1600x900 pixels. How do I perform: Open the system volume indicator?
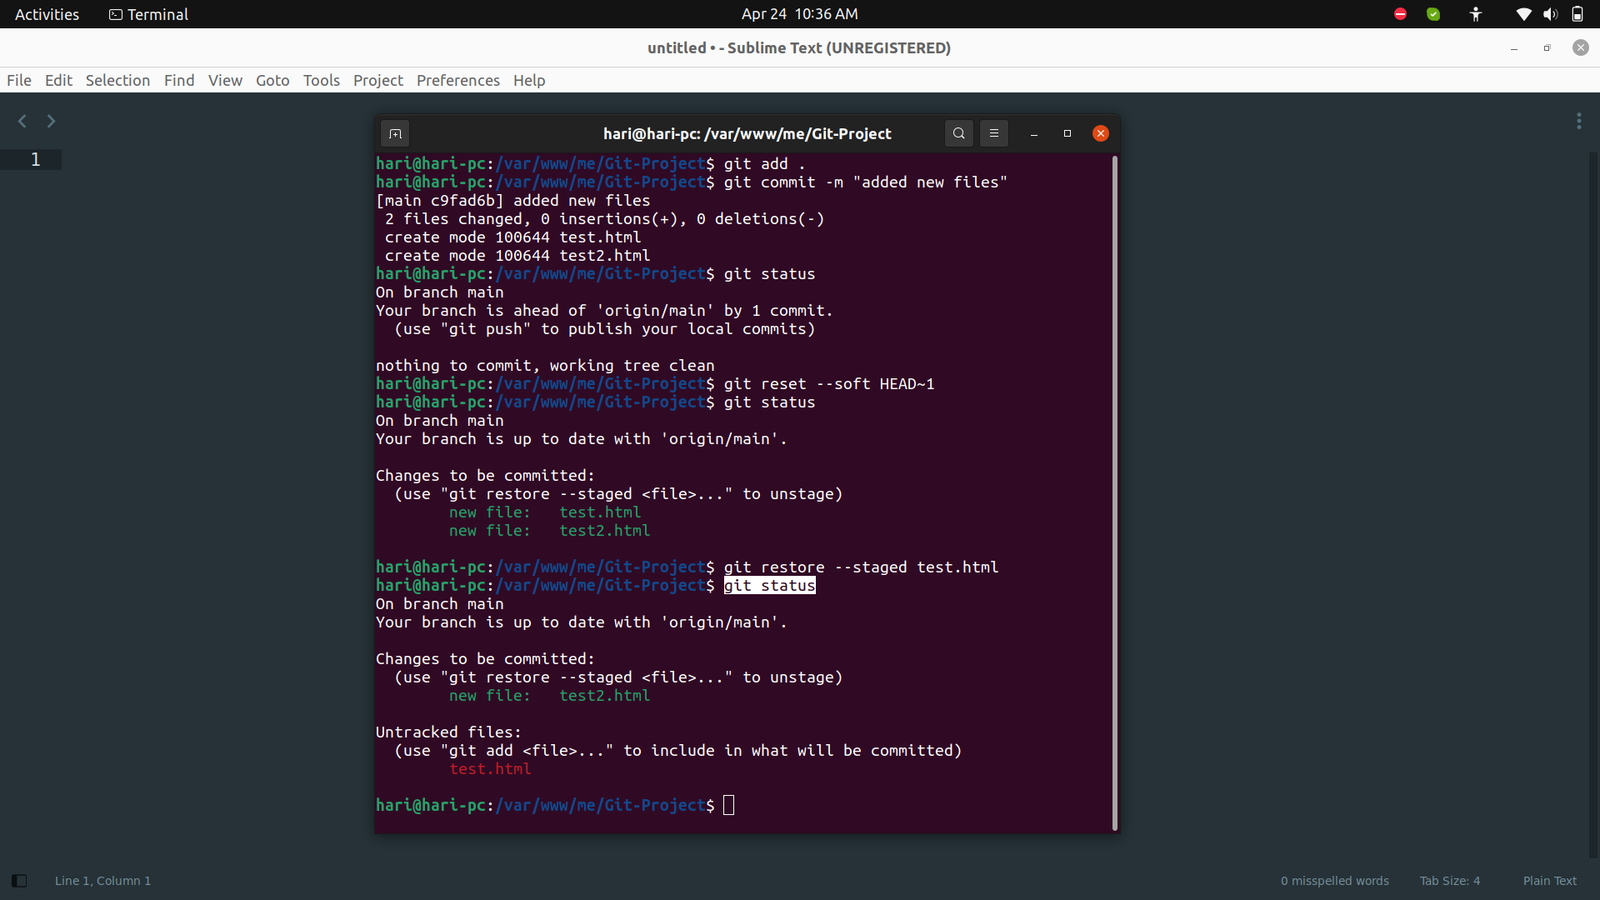(1550, 14)
